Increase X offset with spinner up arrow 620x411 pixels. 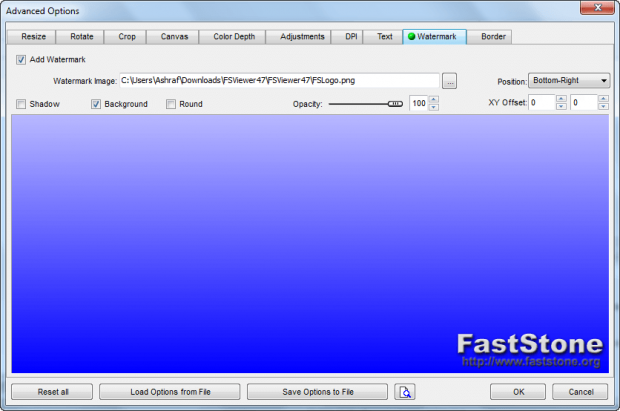click(561, 99)
